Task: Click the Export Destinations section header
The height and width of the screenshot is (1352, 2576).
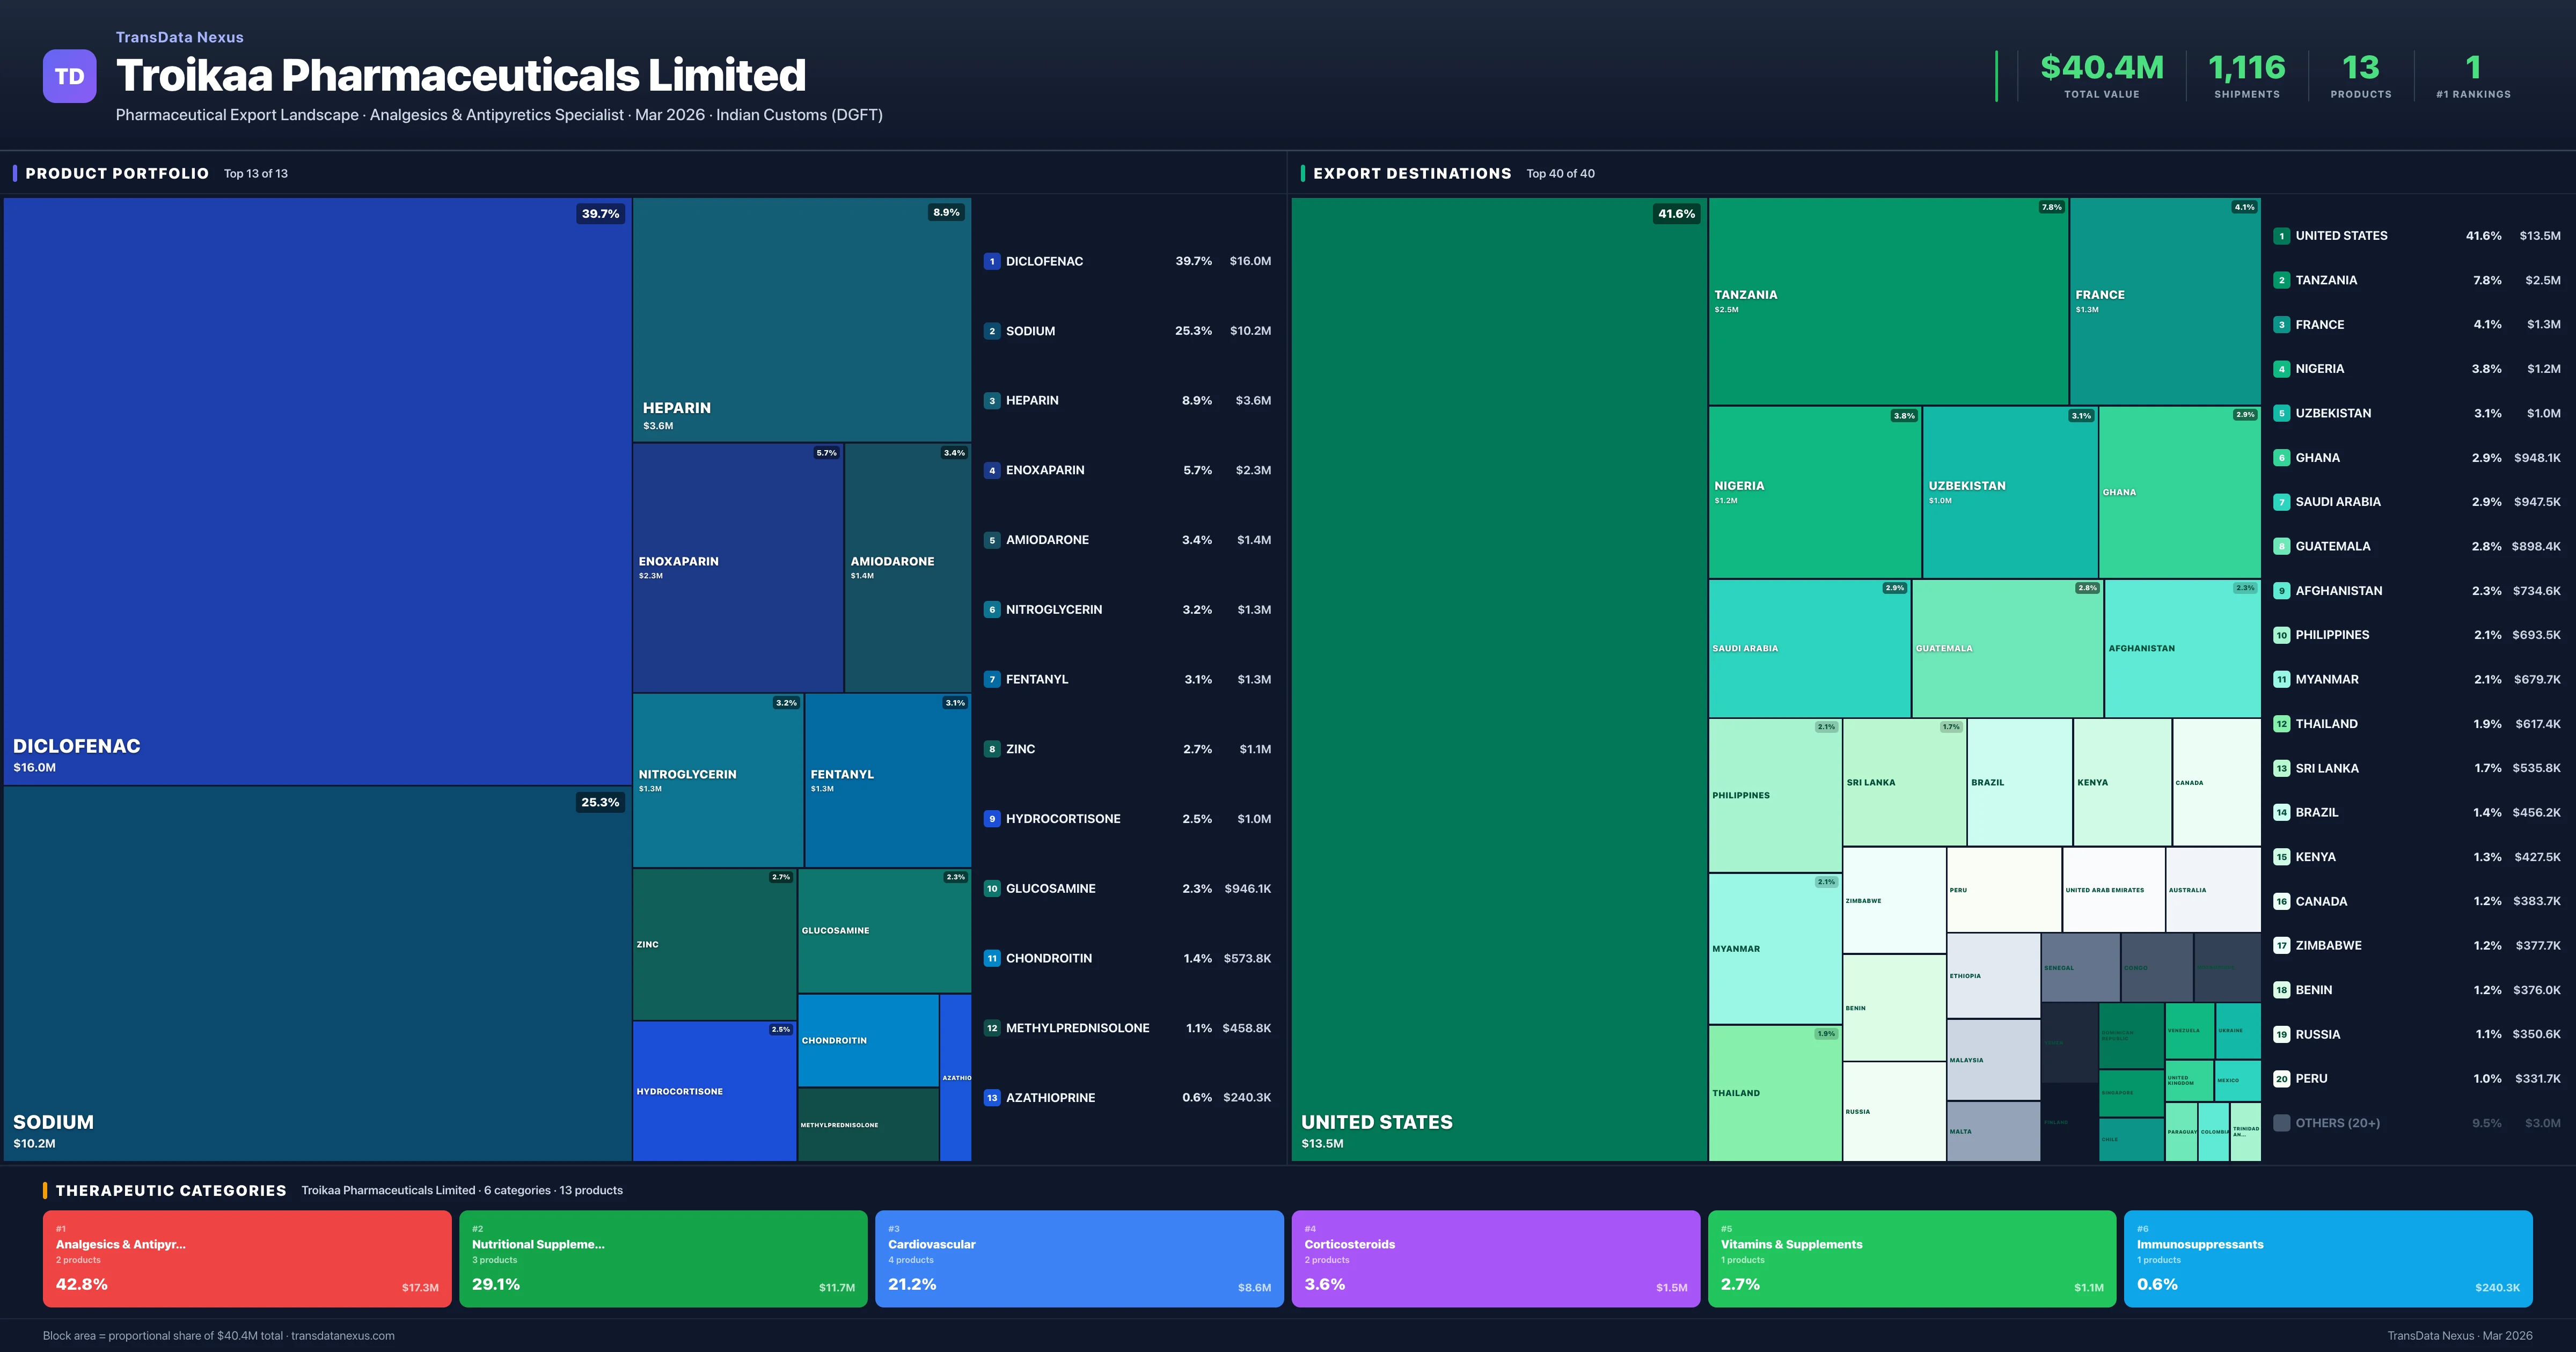Action: (x=1411, y=173)
